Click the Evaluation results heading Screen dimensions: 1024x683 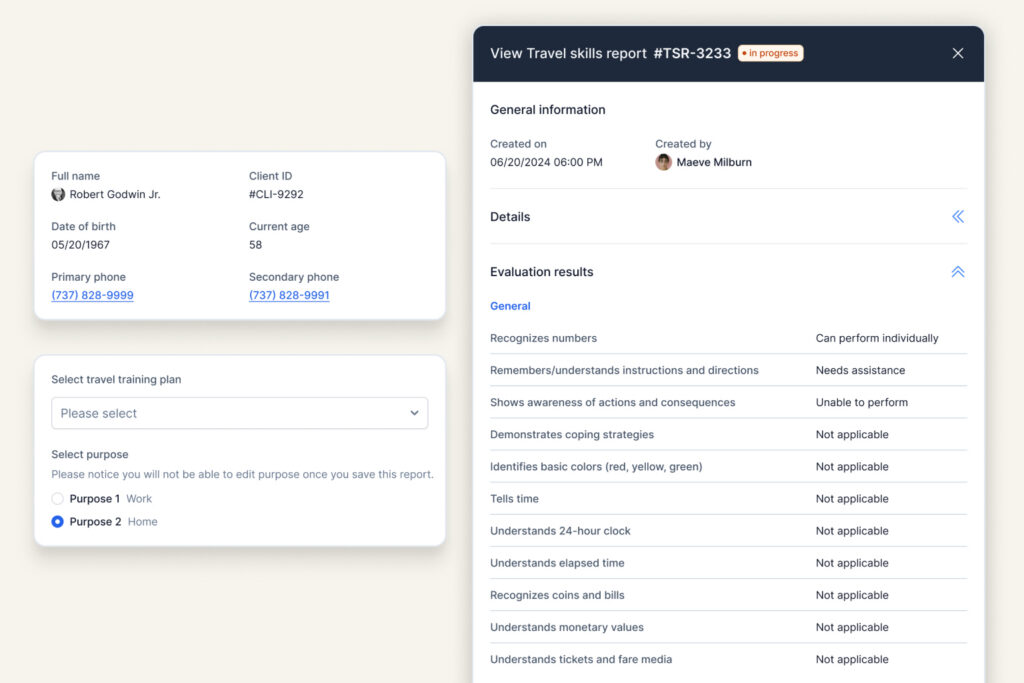[x=541, y=272]
